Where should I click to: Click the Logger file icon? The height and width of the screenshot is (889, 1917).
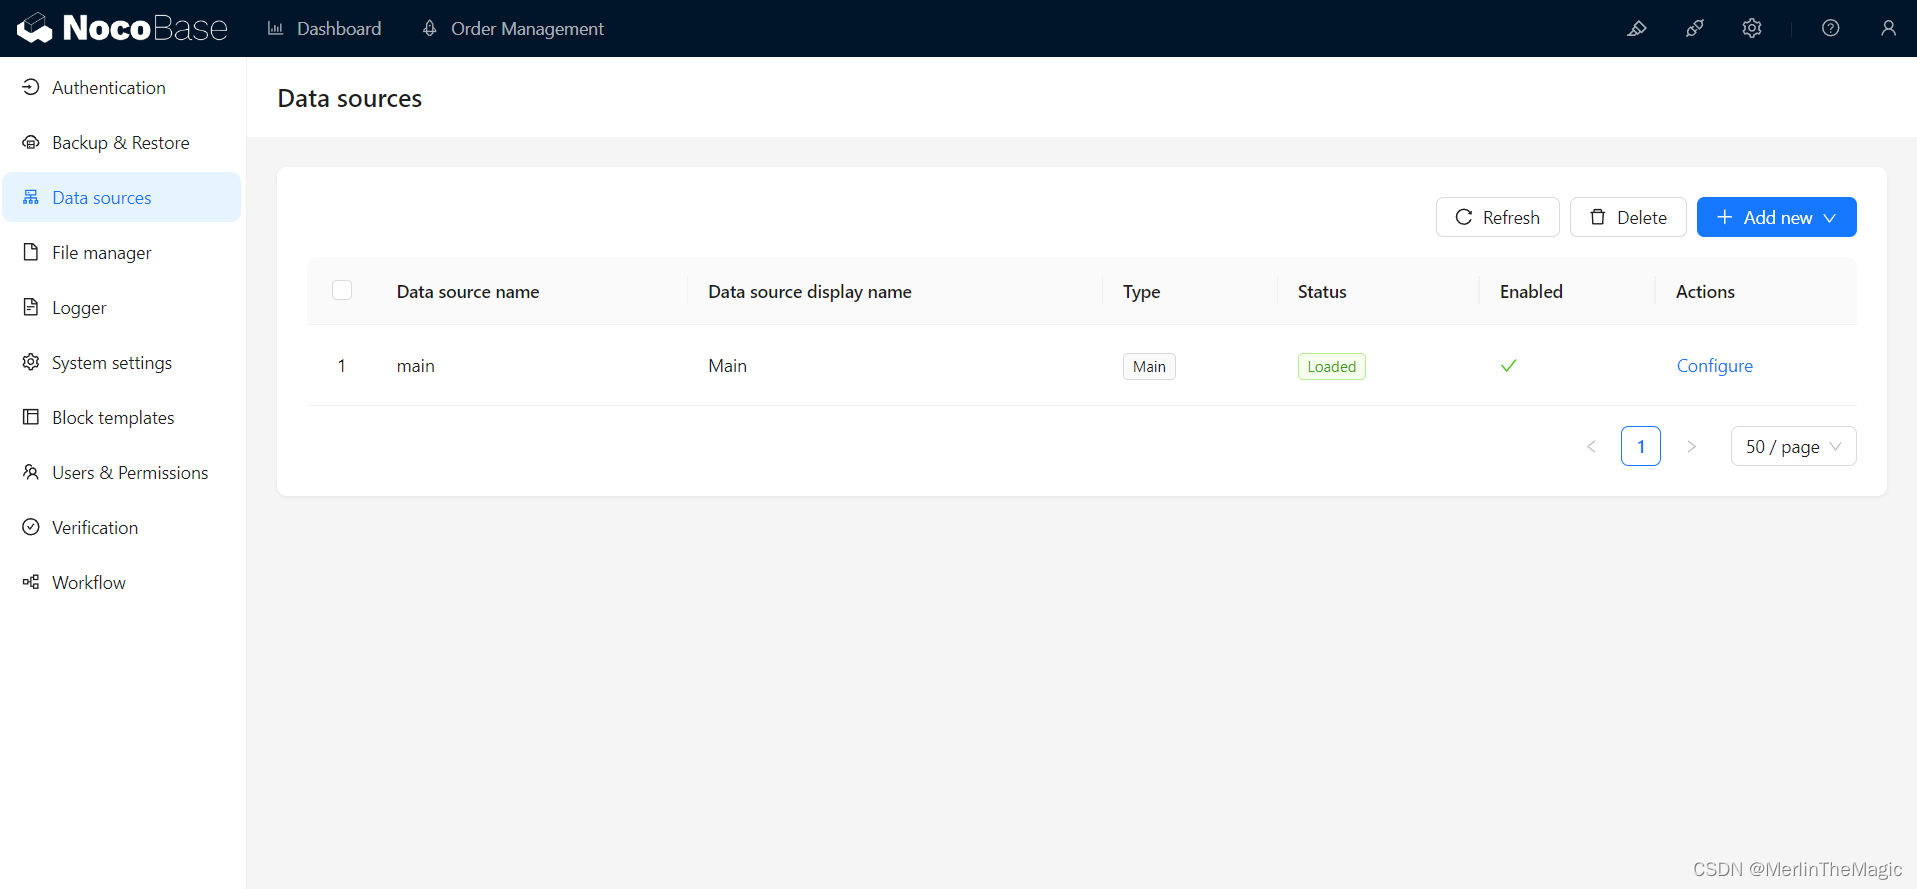pyautogui.click(x=31, y=307)
